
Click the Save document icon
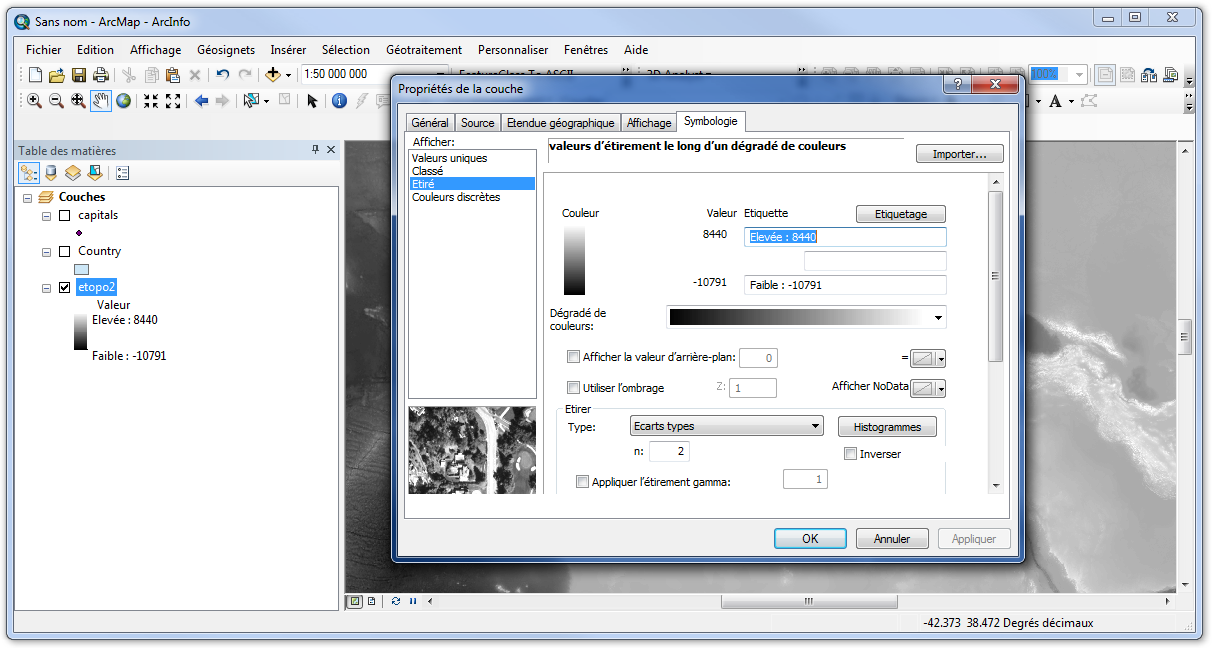click(x=79, y=75)
